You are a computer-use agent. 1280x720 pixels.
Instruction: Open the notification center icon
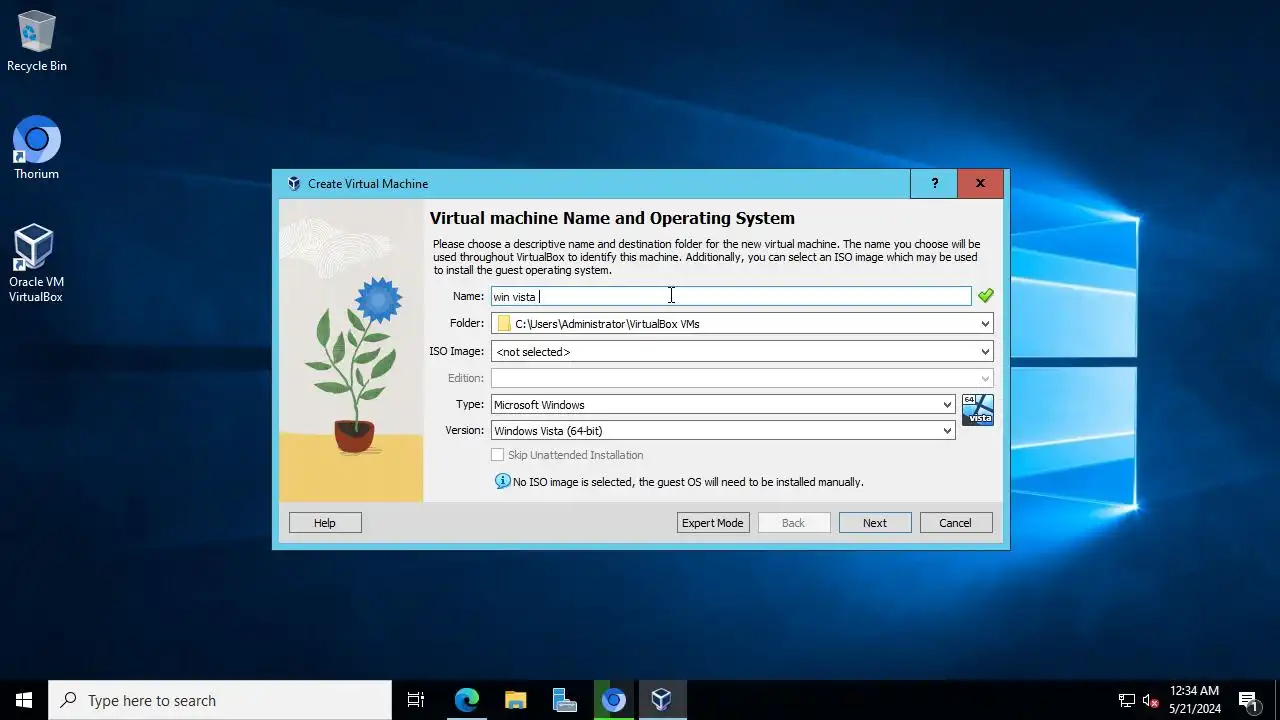[1247, 700]
